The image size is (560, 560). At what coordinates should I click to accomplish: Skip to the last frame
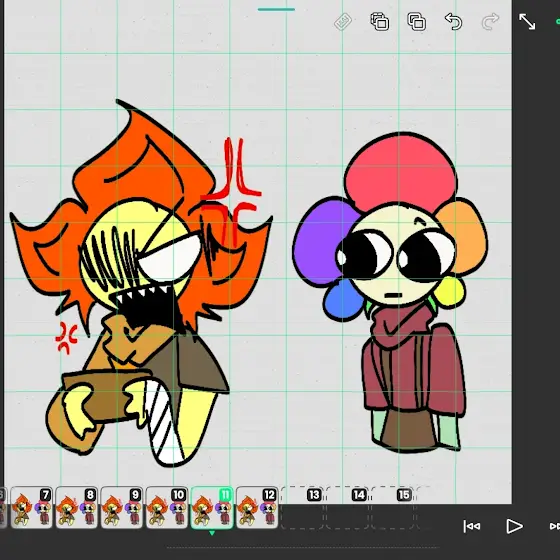pos(555,526)
